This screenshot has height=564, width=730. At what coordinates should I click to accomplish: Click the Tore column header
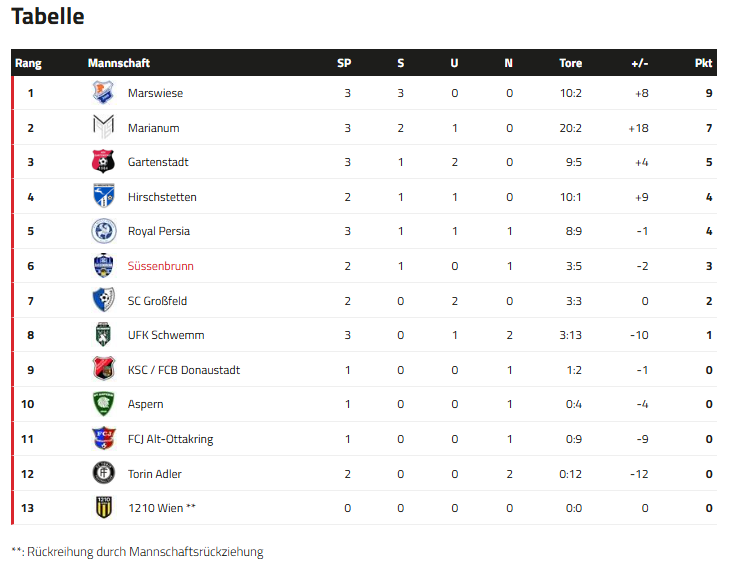coord(570,63)
